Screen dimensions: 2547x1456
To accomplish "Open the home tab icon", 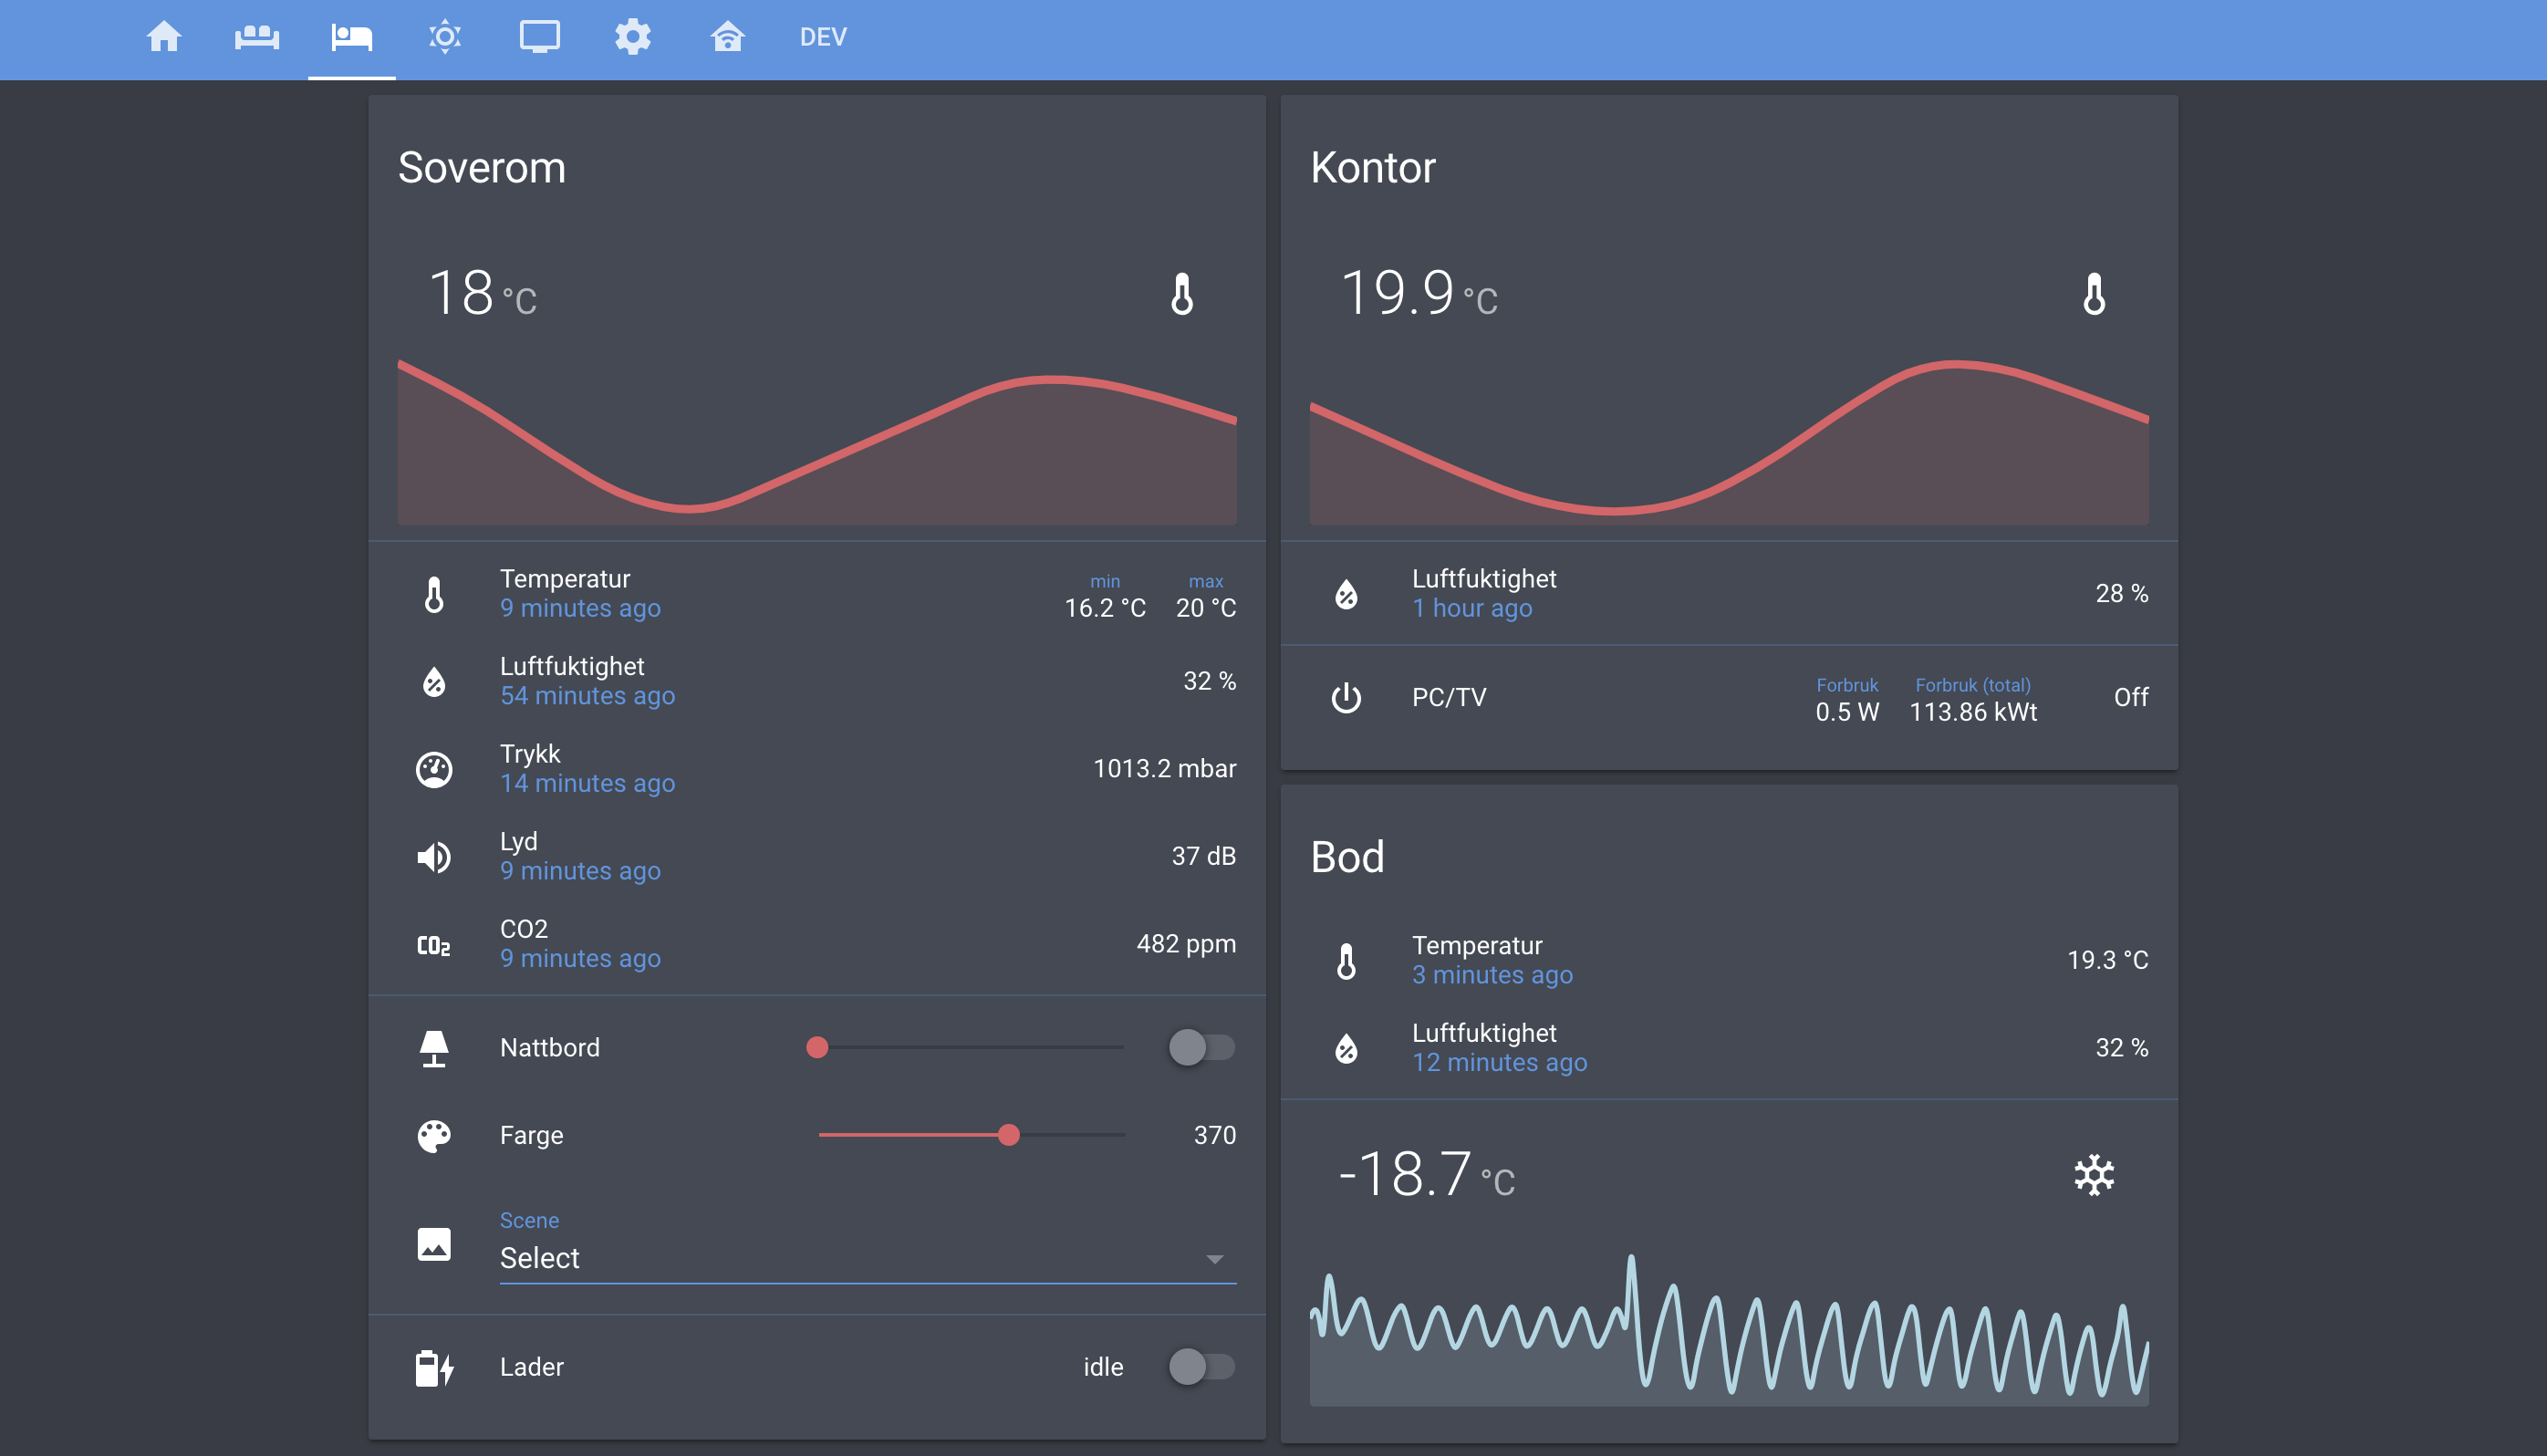I will 164,37.
